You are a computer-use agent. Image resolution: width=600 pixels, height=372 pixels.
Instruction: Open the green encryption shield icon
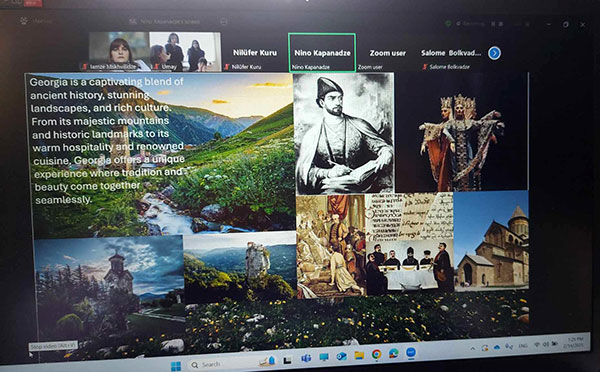tap(448, 24)
